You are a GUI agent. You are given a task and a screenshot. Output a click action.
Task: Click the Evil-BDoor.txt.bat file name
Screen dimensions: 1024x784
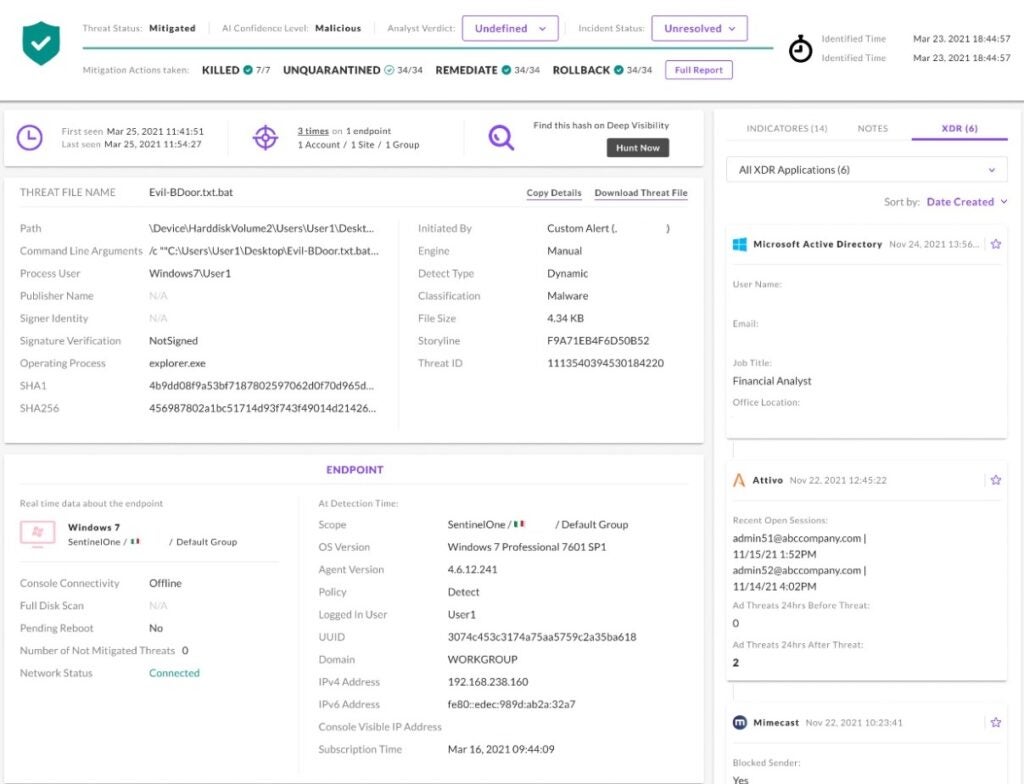click(191, 193)
